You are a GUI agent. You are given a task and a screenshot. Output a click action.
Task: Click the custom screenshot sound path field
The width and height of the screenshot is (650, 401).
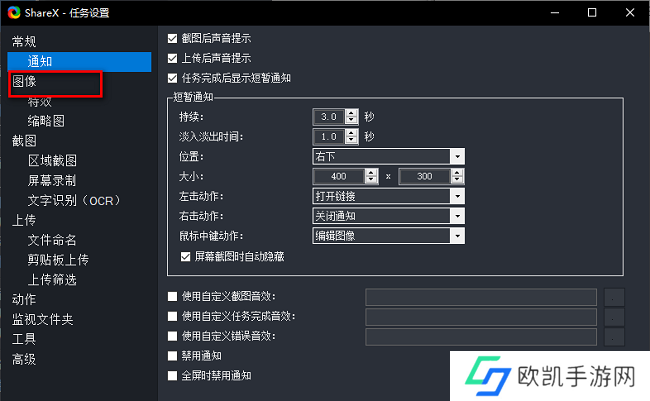(481, 297)
